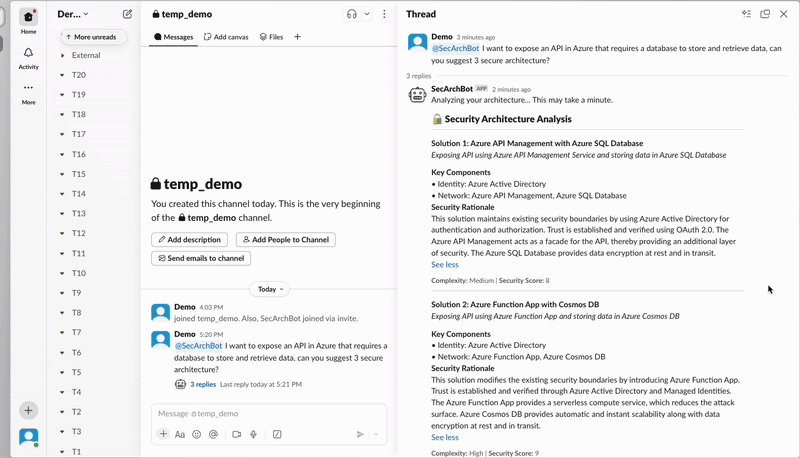This screenshot has width=800, height=458.
Task: Click the compose new message icon
Action: [127, 14]
